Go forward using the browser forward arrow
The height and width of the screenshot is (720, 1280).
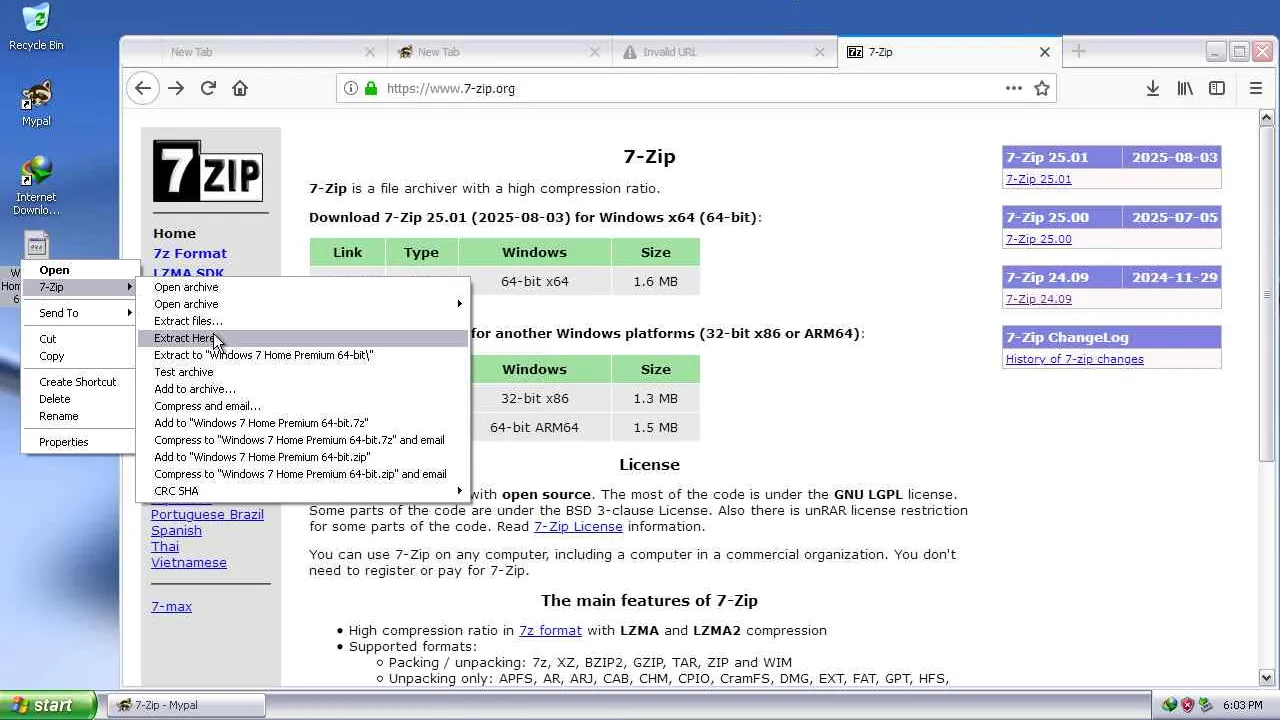(176, 88)
